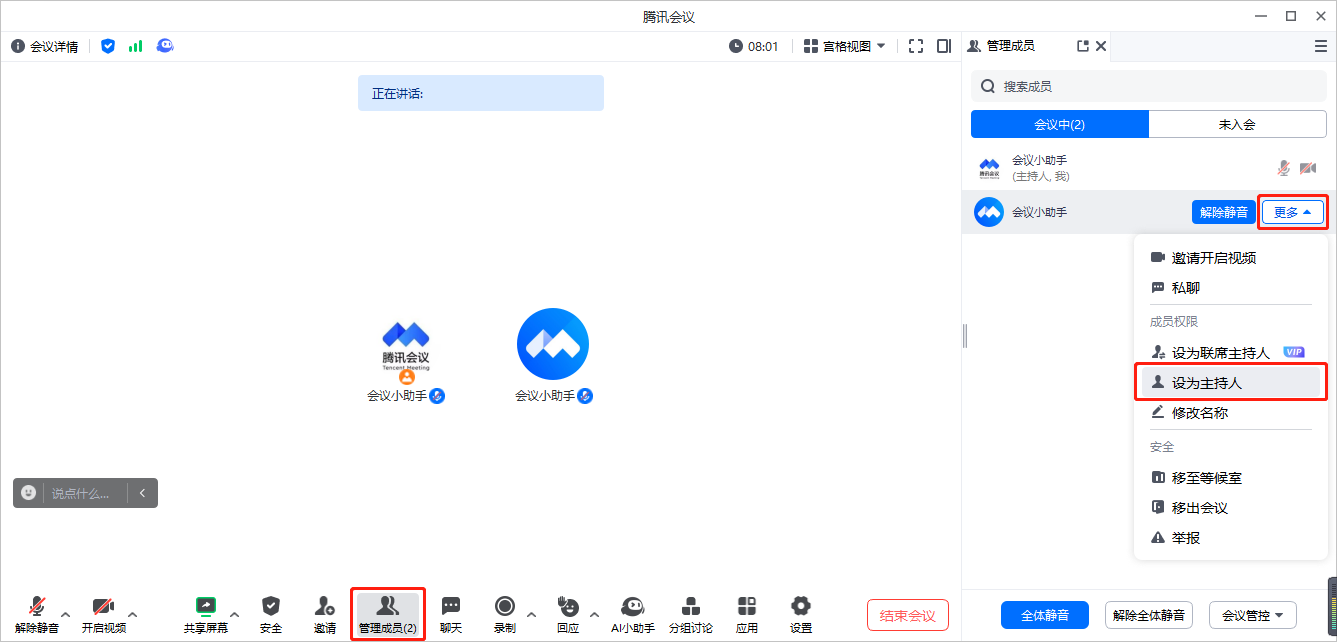Enter full screen mode

[916, 46]
